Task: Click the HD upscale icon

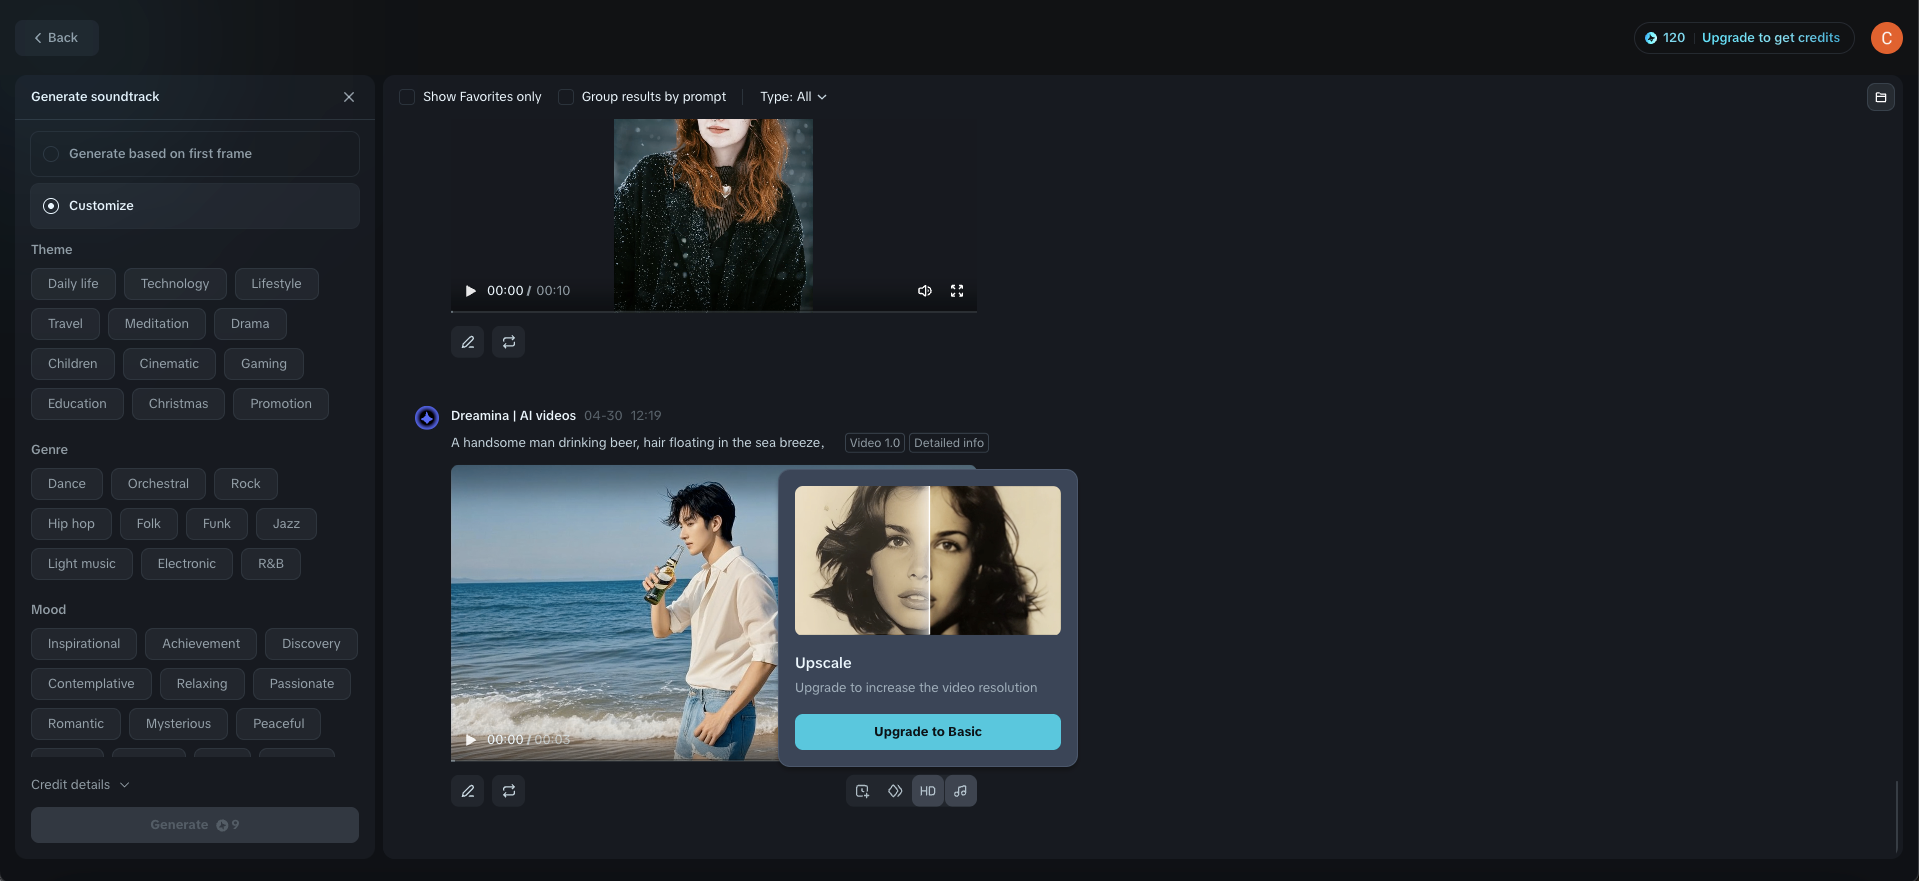Action: pos(928,791)
